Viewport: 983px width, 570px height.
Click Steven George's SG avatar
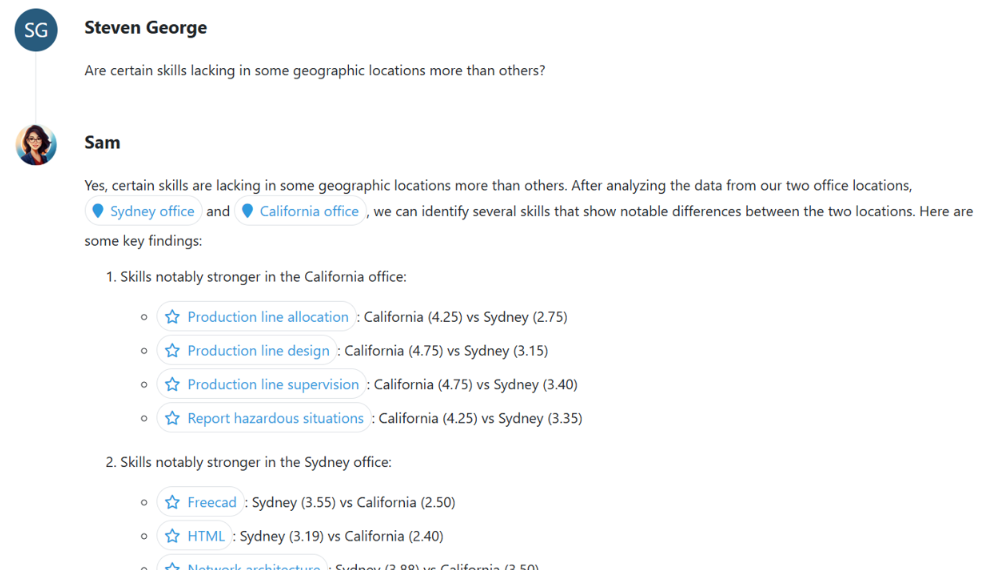tap(36, 30)
